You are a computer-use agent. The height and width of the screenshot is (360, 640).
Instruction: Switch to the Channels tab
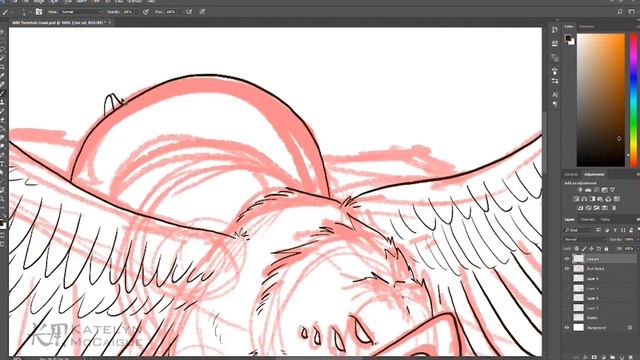(587, 220)
